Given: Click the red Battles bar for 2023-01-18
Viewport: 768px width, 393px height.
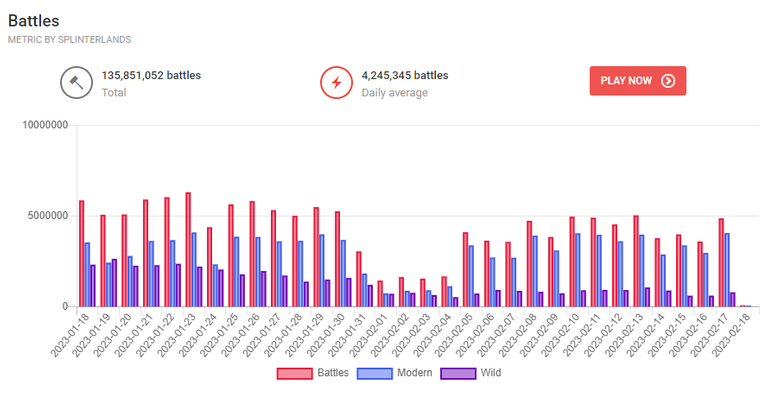Looking at the screenshot, I should tap(81, 253).
